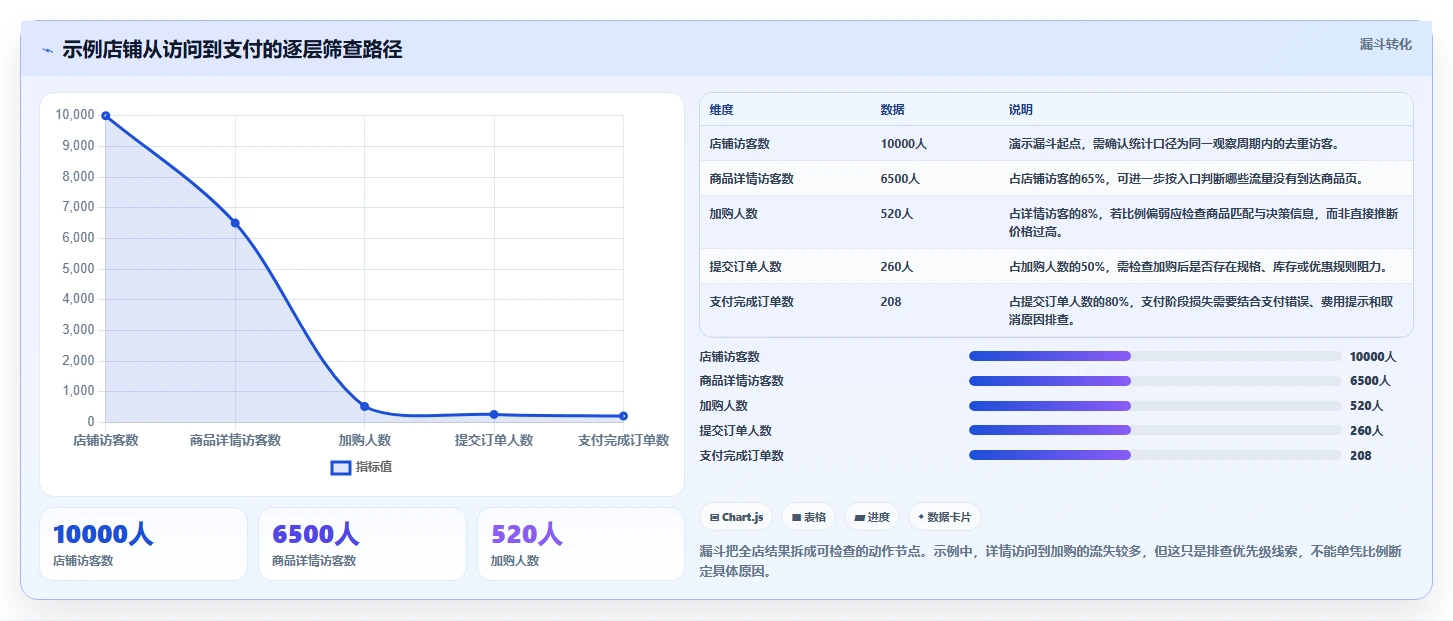Click the 店铺访客数 x-axis label
Screen dimensions: 1453x621
click(x=106, y=440)
